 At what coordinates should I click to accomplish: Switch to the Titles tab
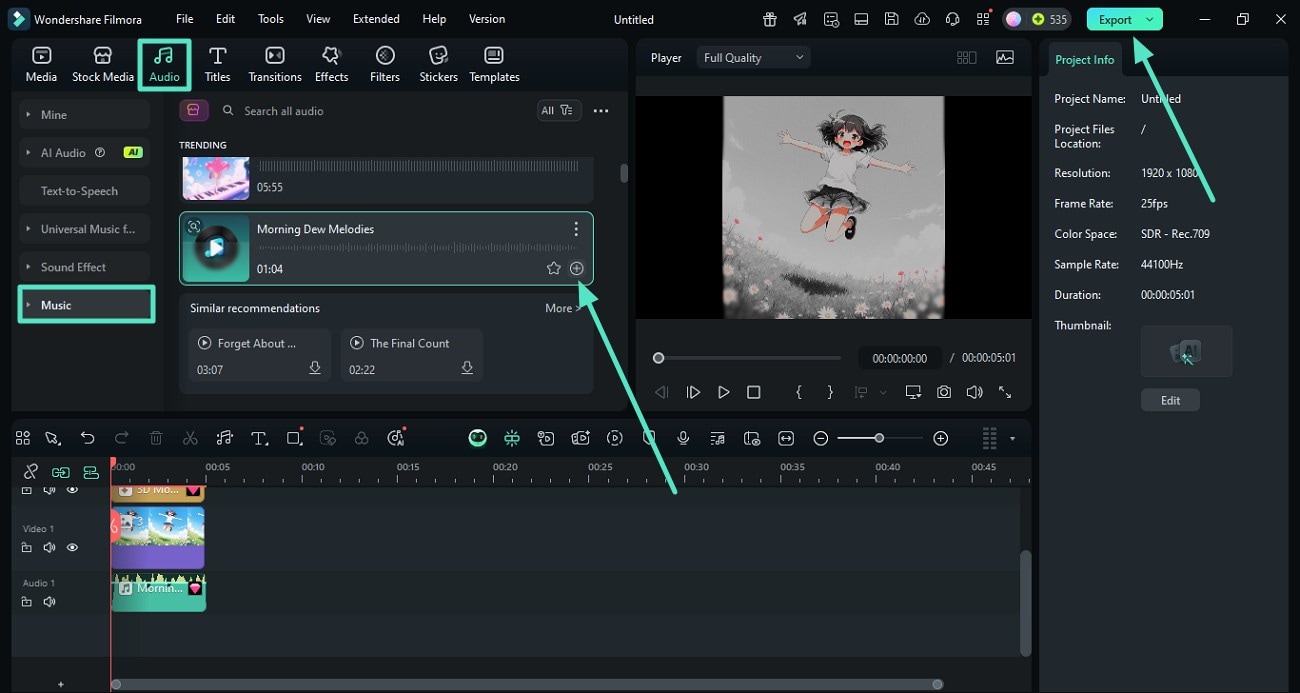point(217,64)
